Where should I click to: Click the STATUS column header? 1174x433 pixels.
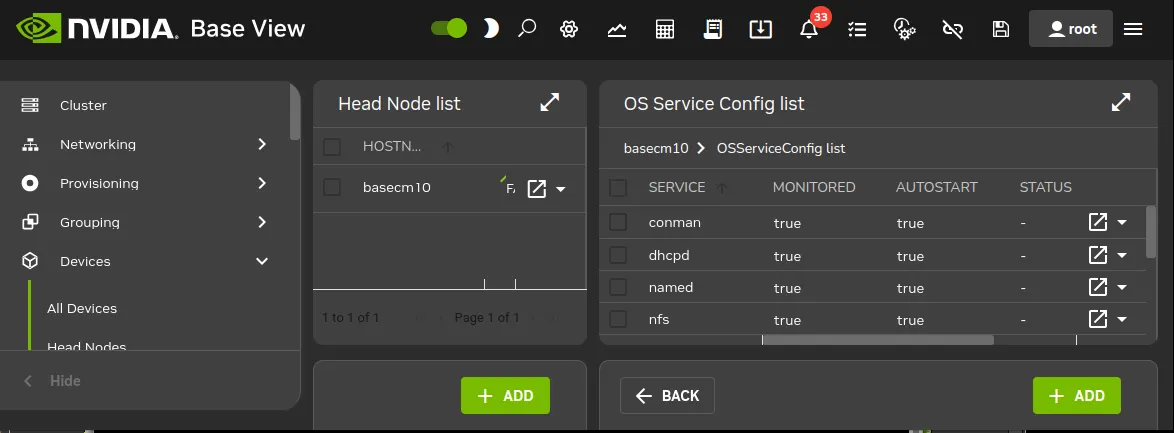1045,187
